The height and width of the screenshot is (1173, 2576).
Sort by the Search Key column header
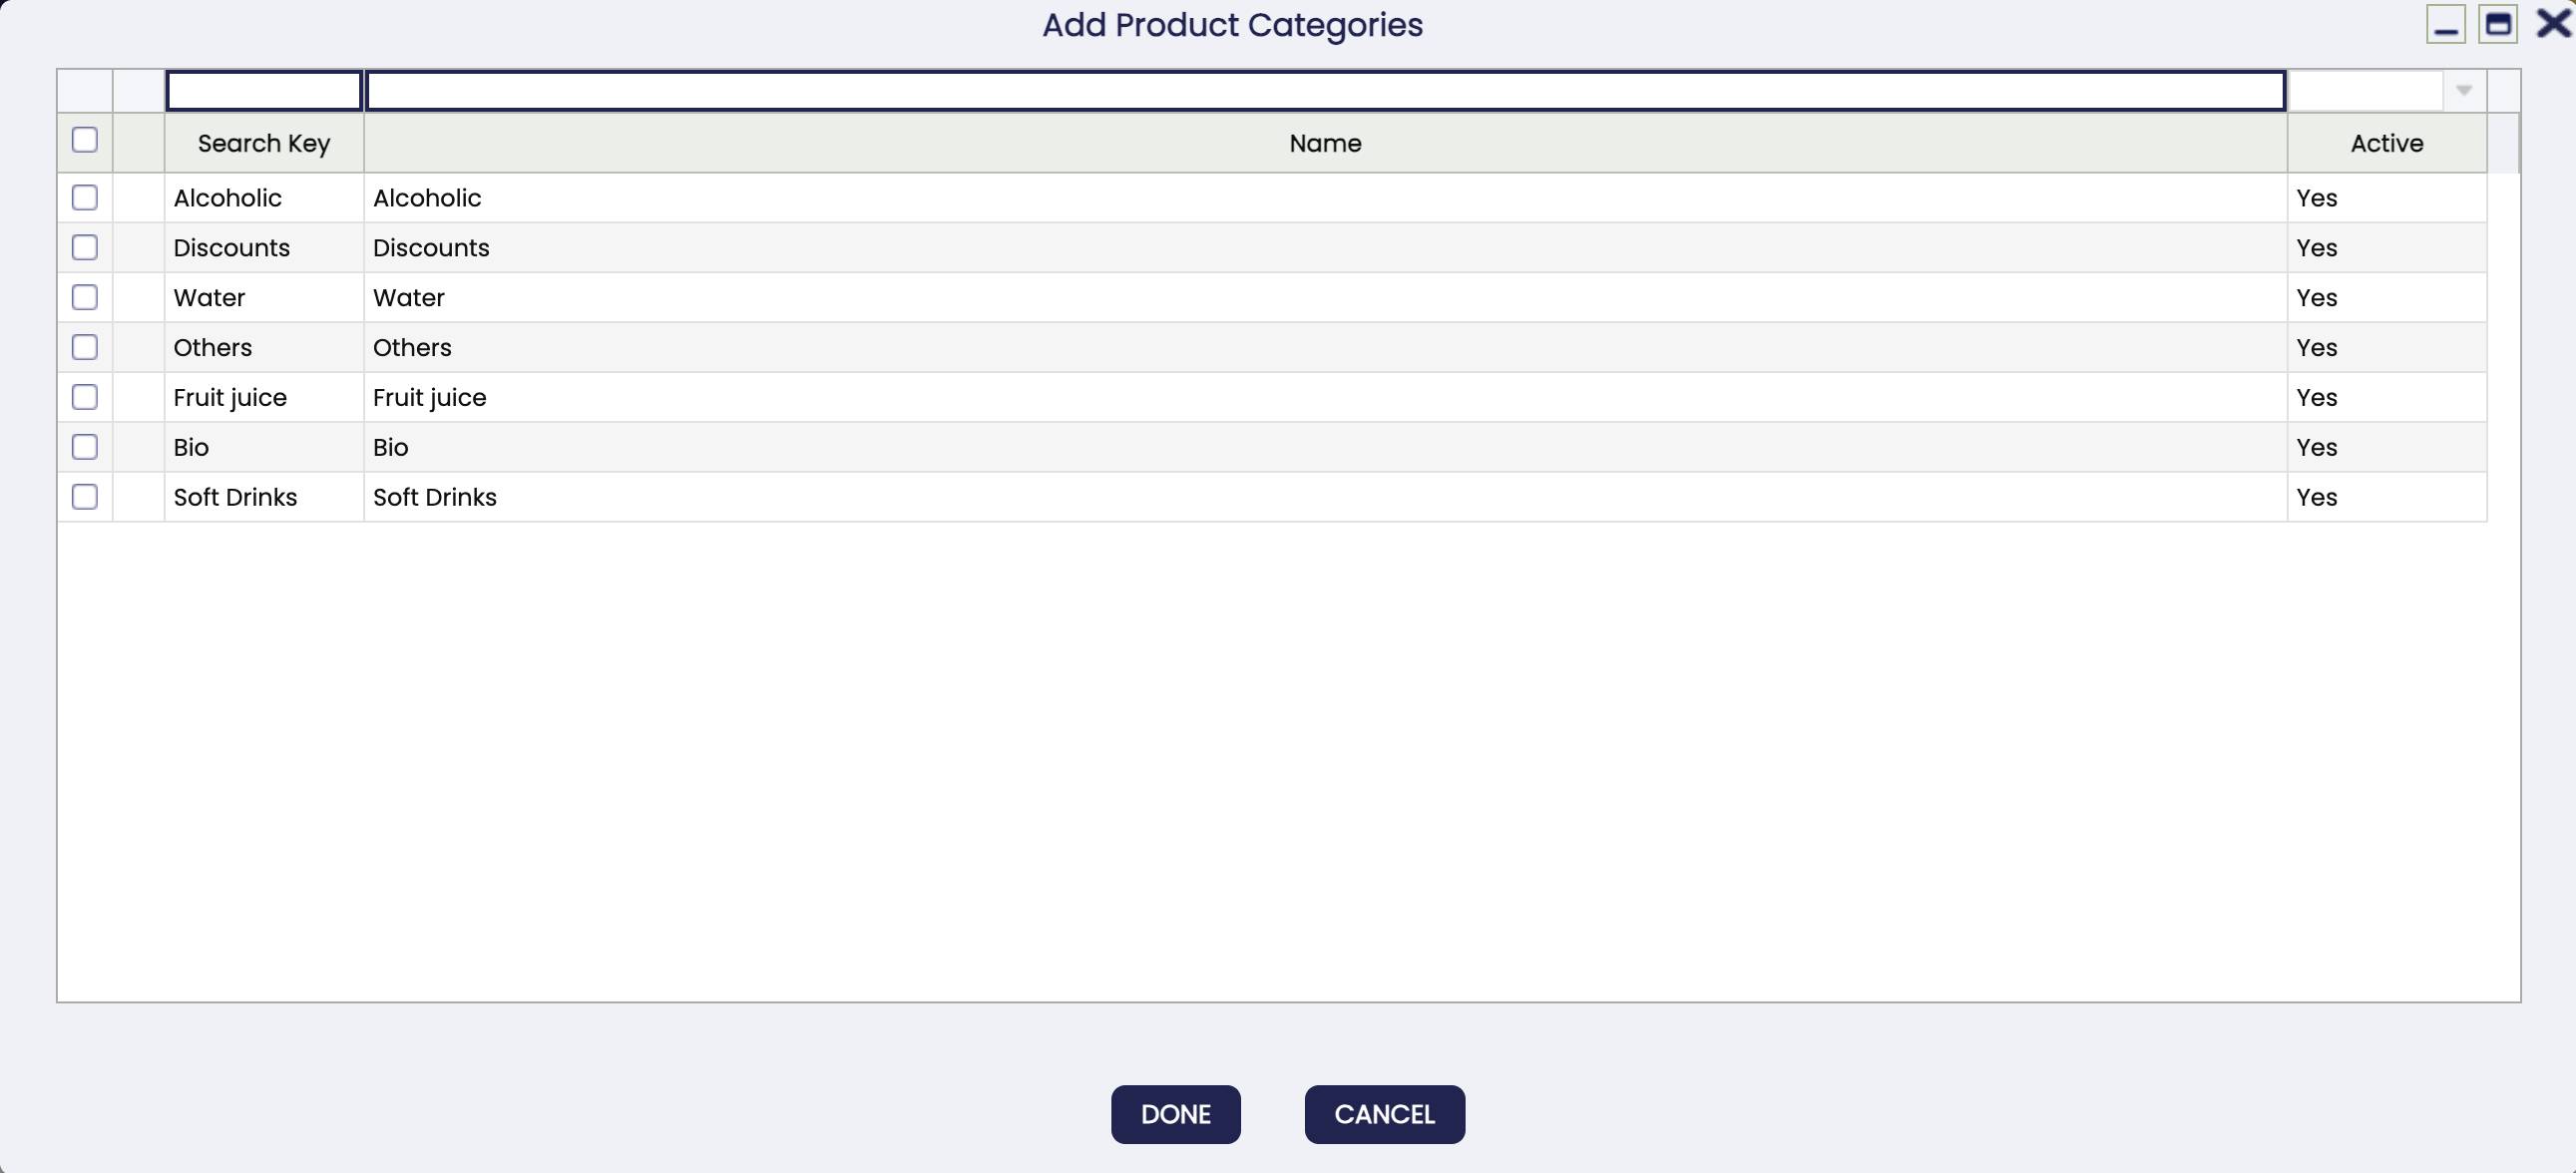(264, 143)
